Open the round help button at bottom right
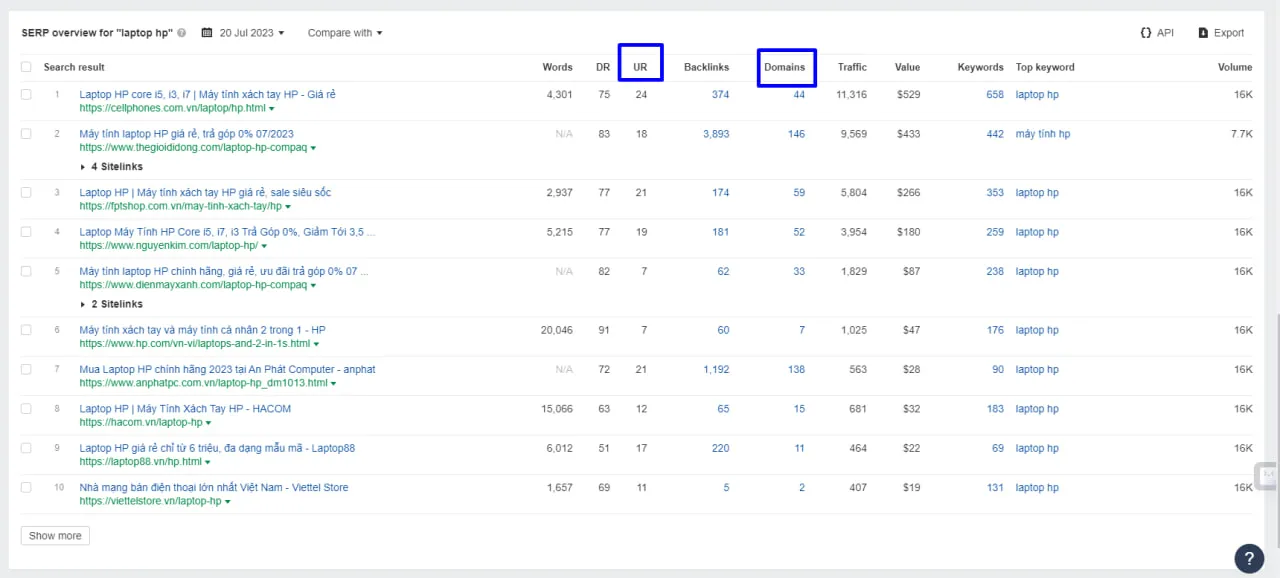The width and height of the screenshot is (1280, 578). coord(1249,558)
